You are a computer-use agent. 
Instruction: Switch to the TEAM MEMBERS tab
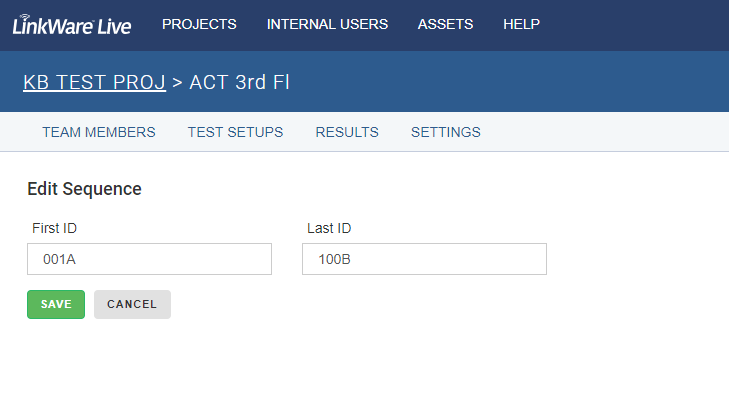[x=99, y=132]
